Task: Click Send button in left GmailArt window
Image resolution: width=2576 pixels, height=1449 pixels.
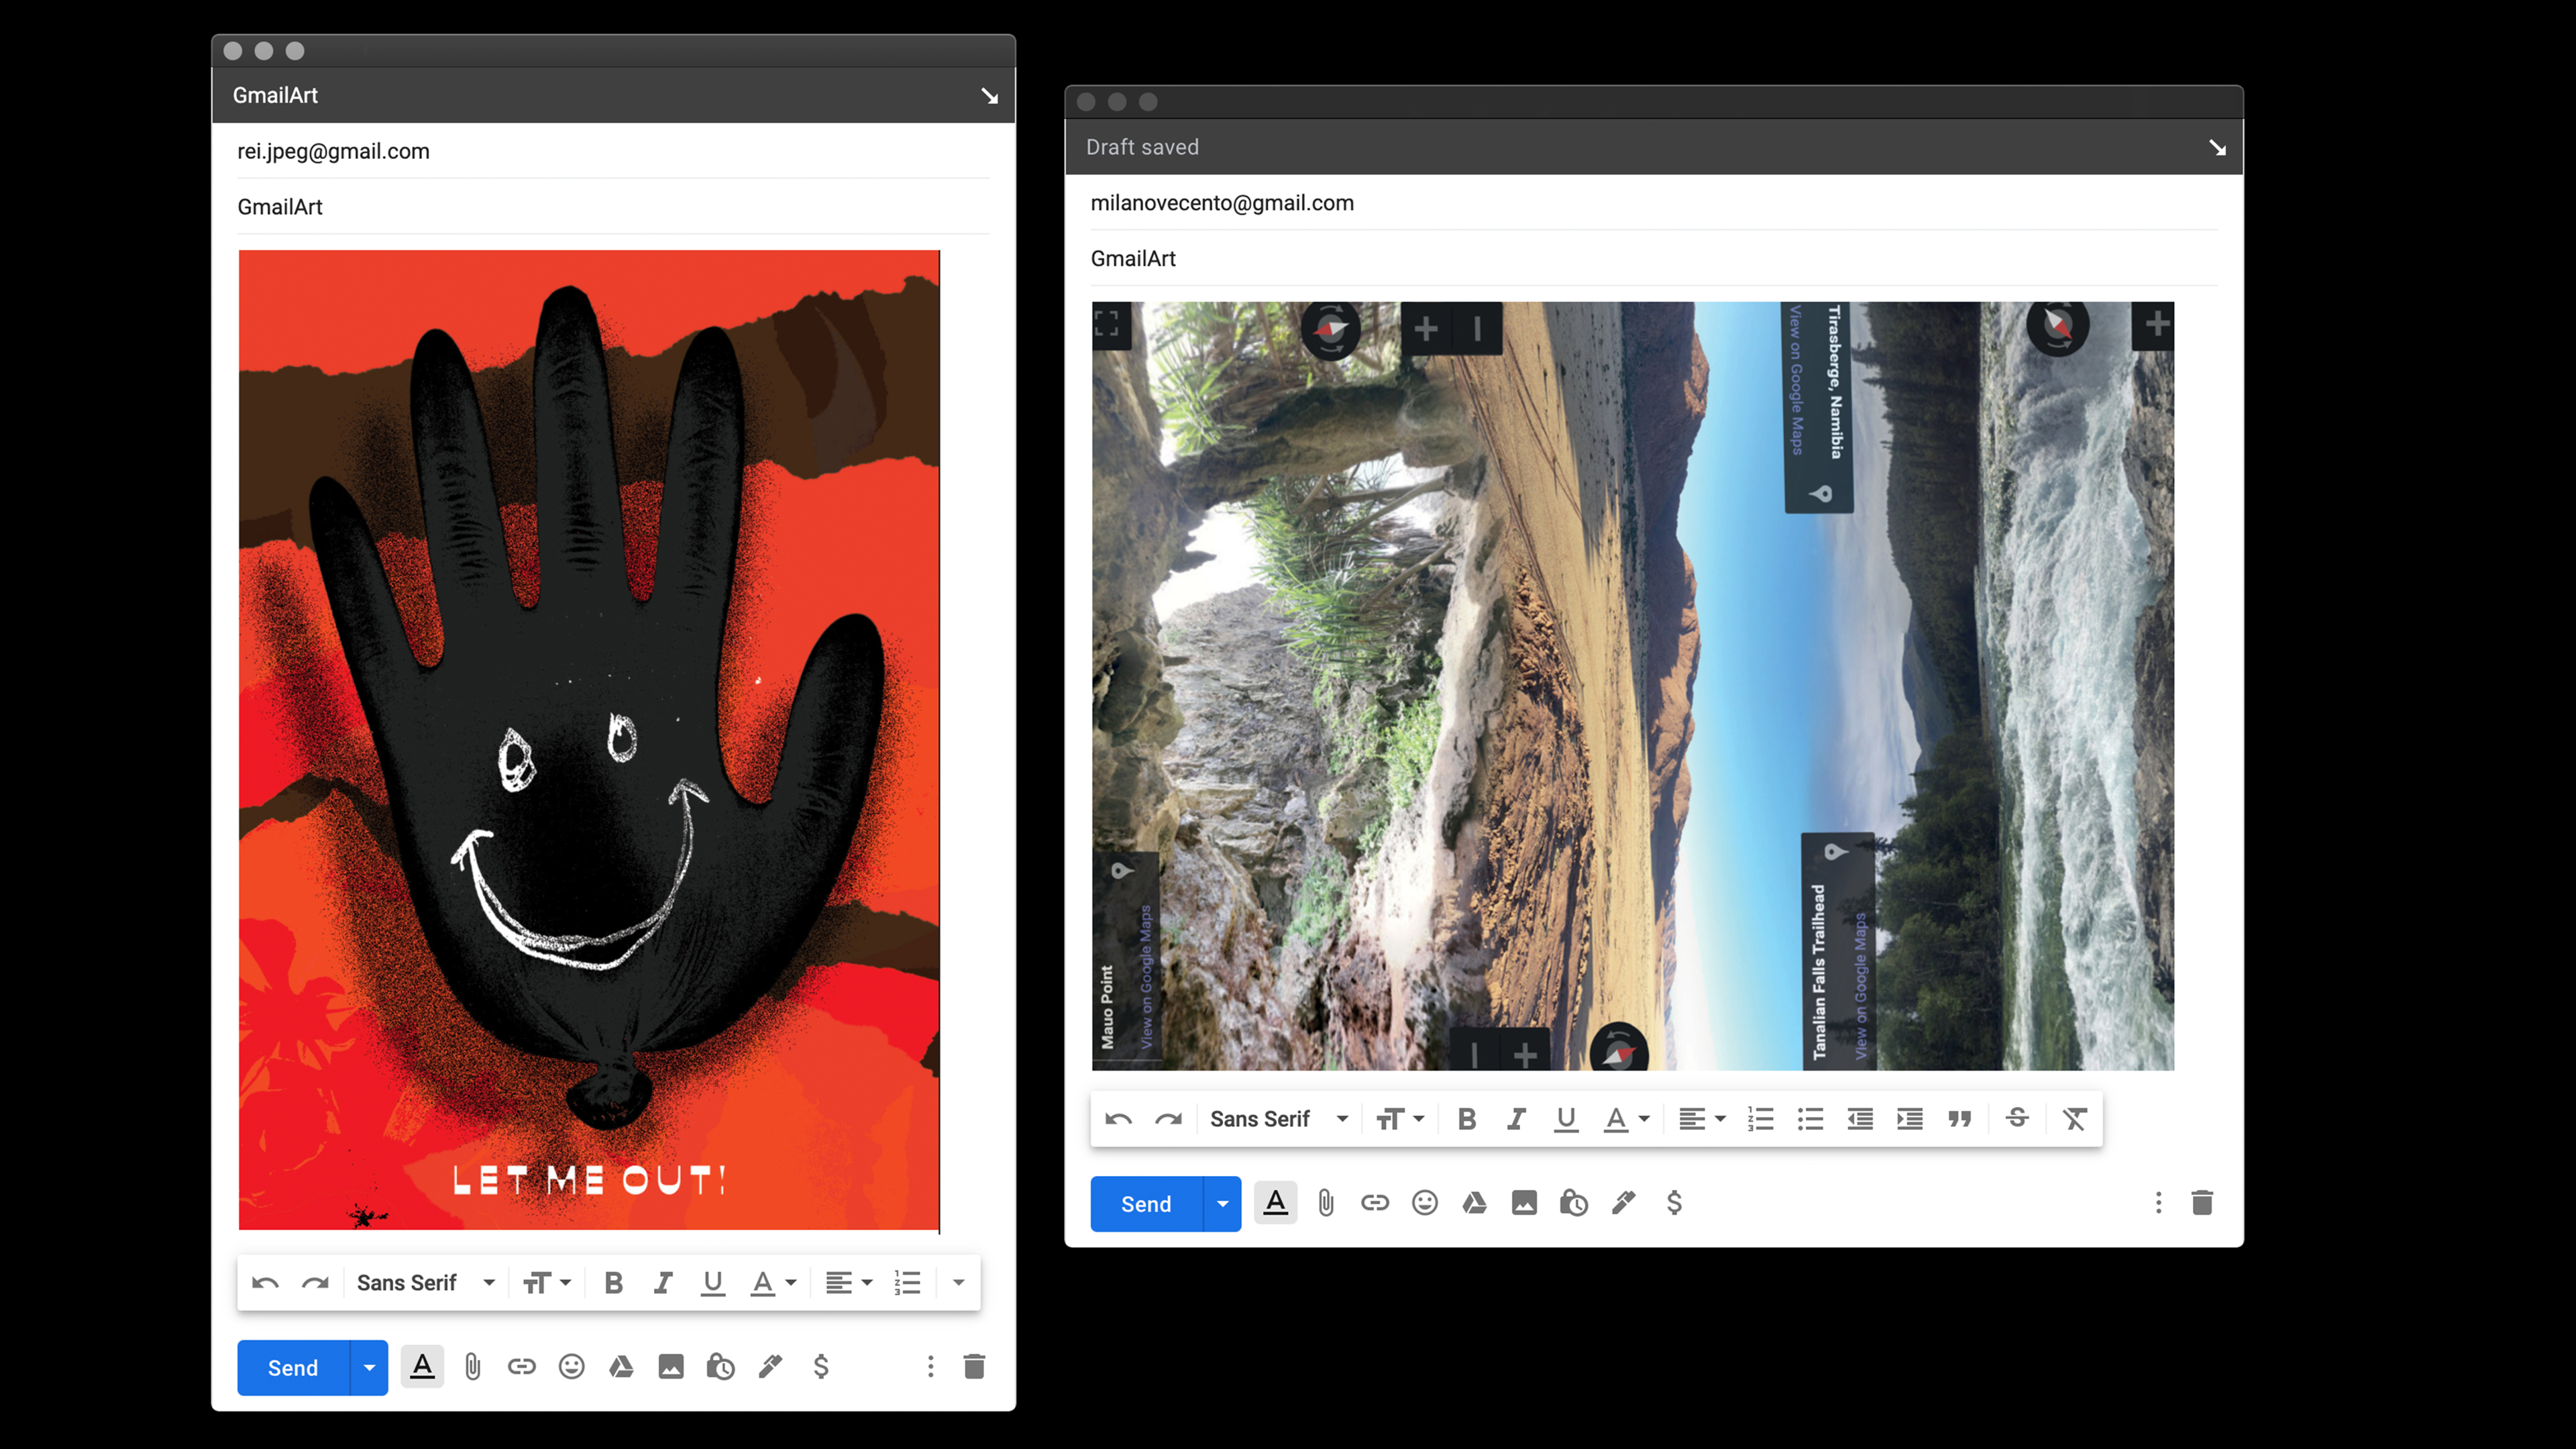Action: click(293, 1367)
